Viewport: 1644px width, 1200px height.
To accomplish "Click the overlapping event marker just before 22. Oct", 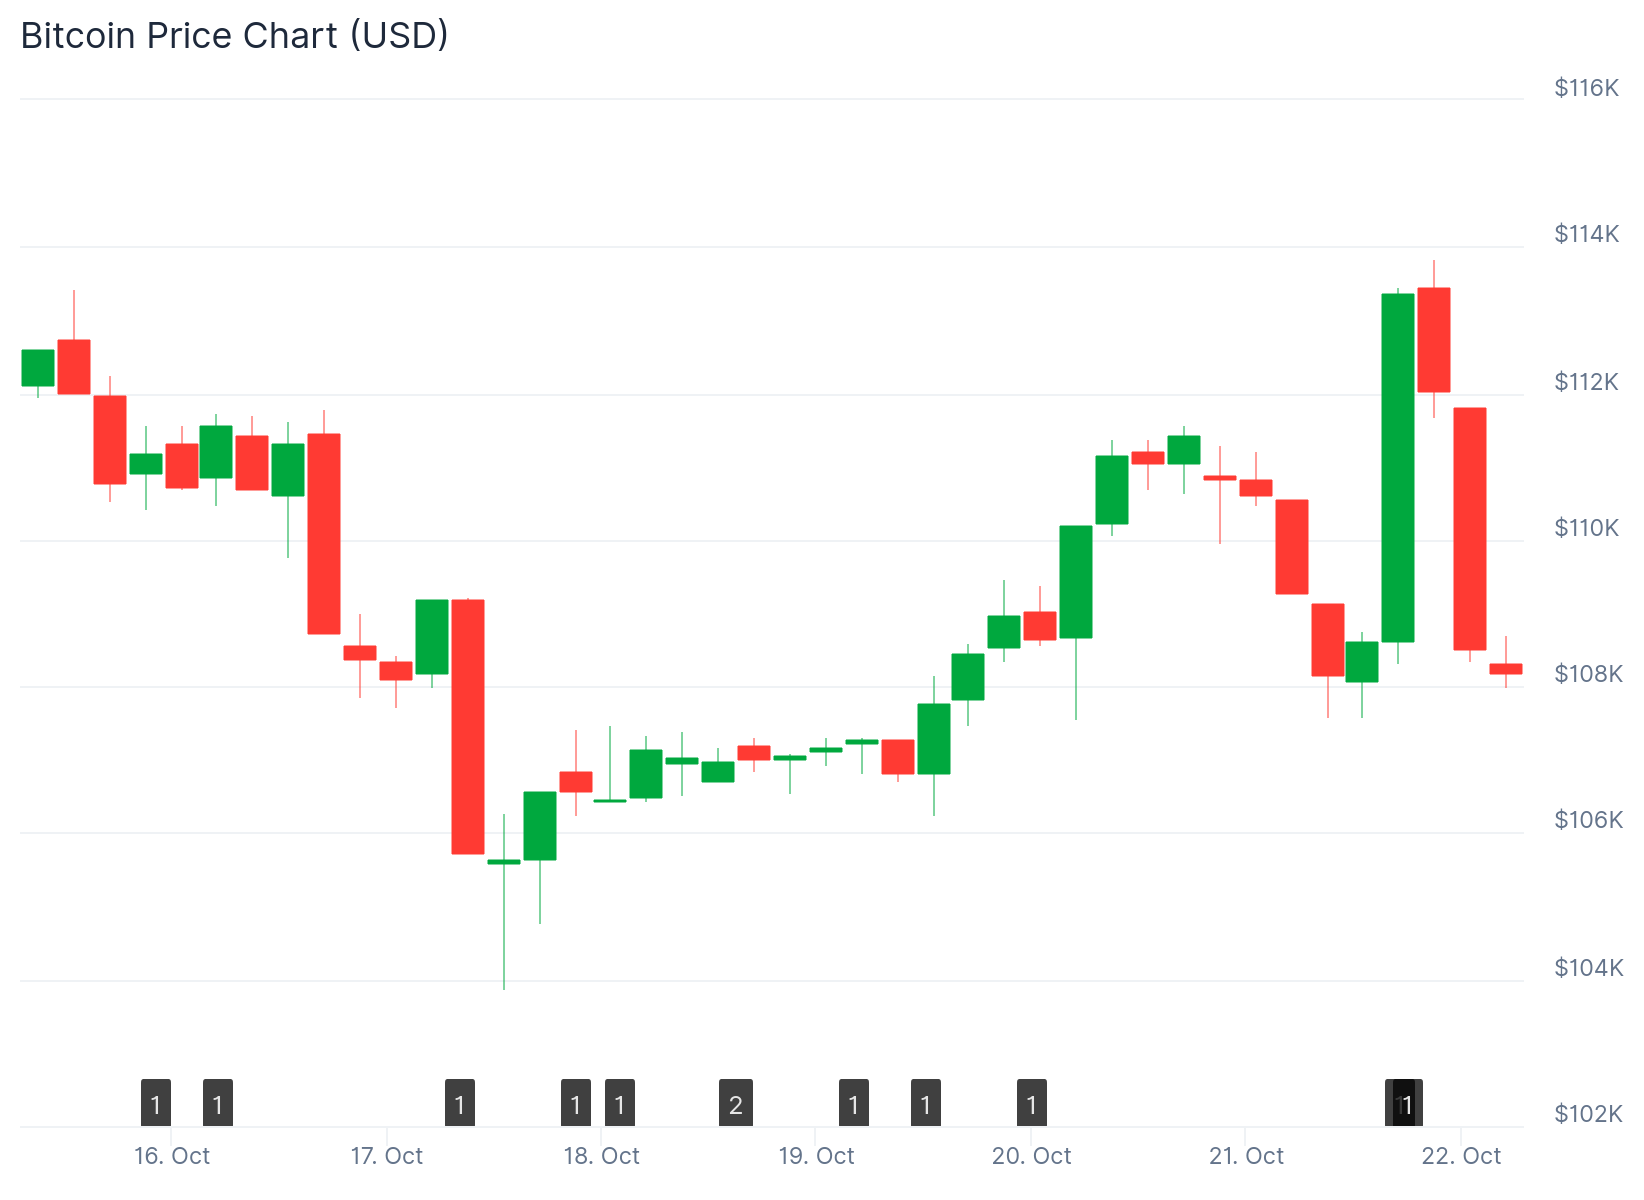I will tap(1405, 1104).
